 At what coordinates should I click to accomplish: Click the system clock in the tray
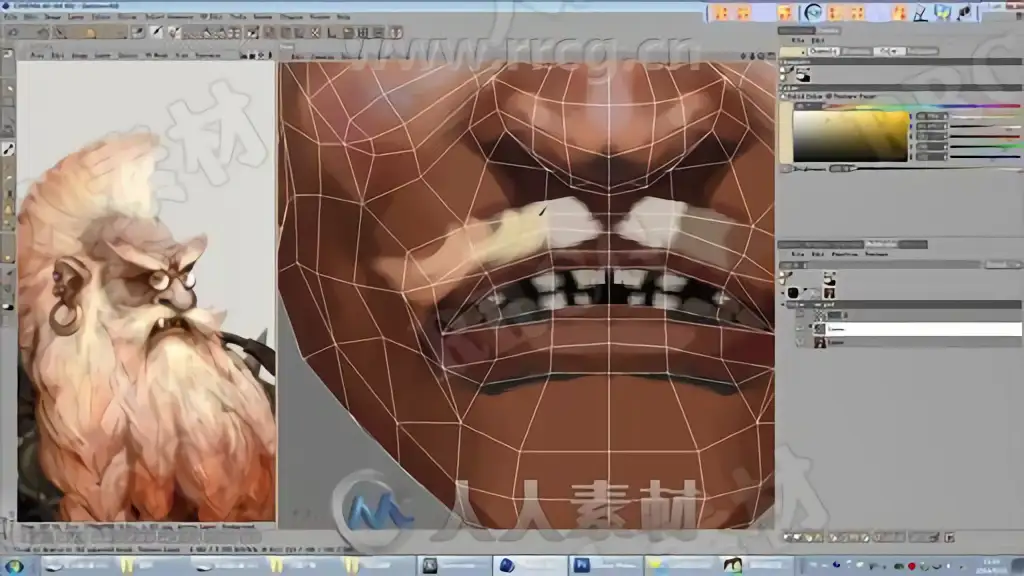(x=991, y=566)
